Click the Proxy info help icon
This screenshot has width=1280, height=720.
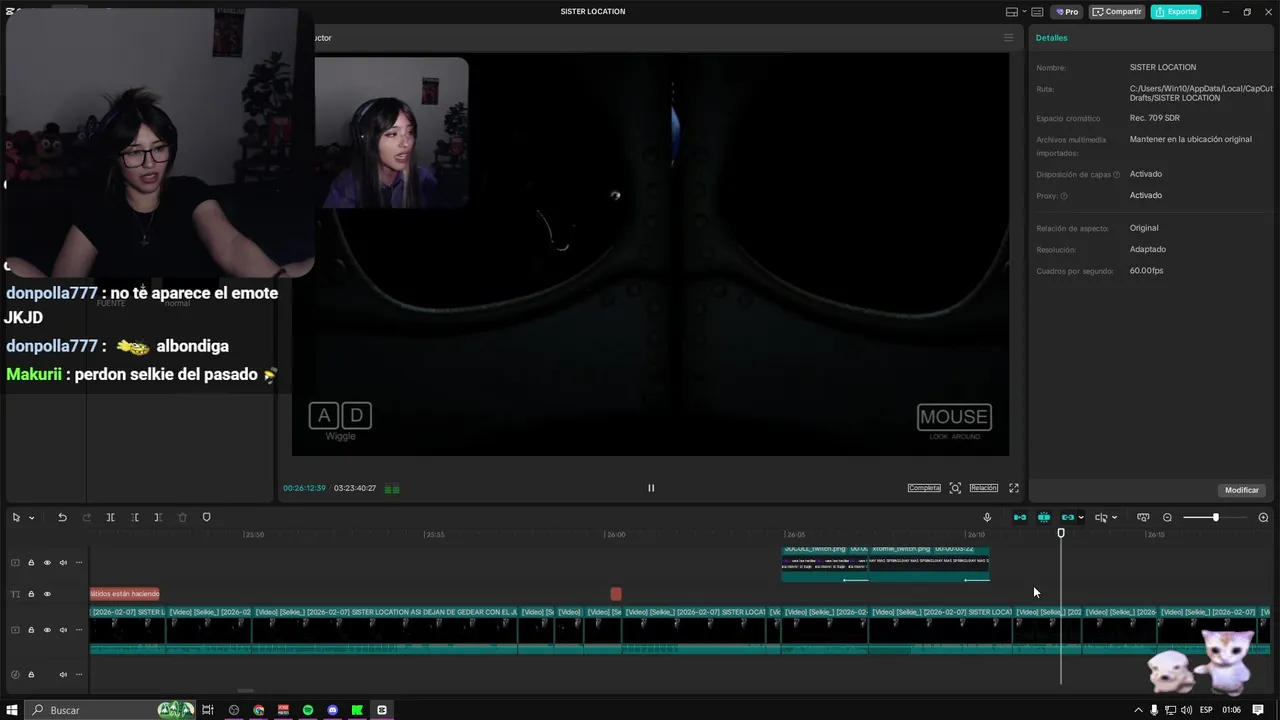(1064, 196)
